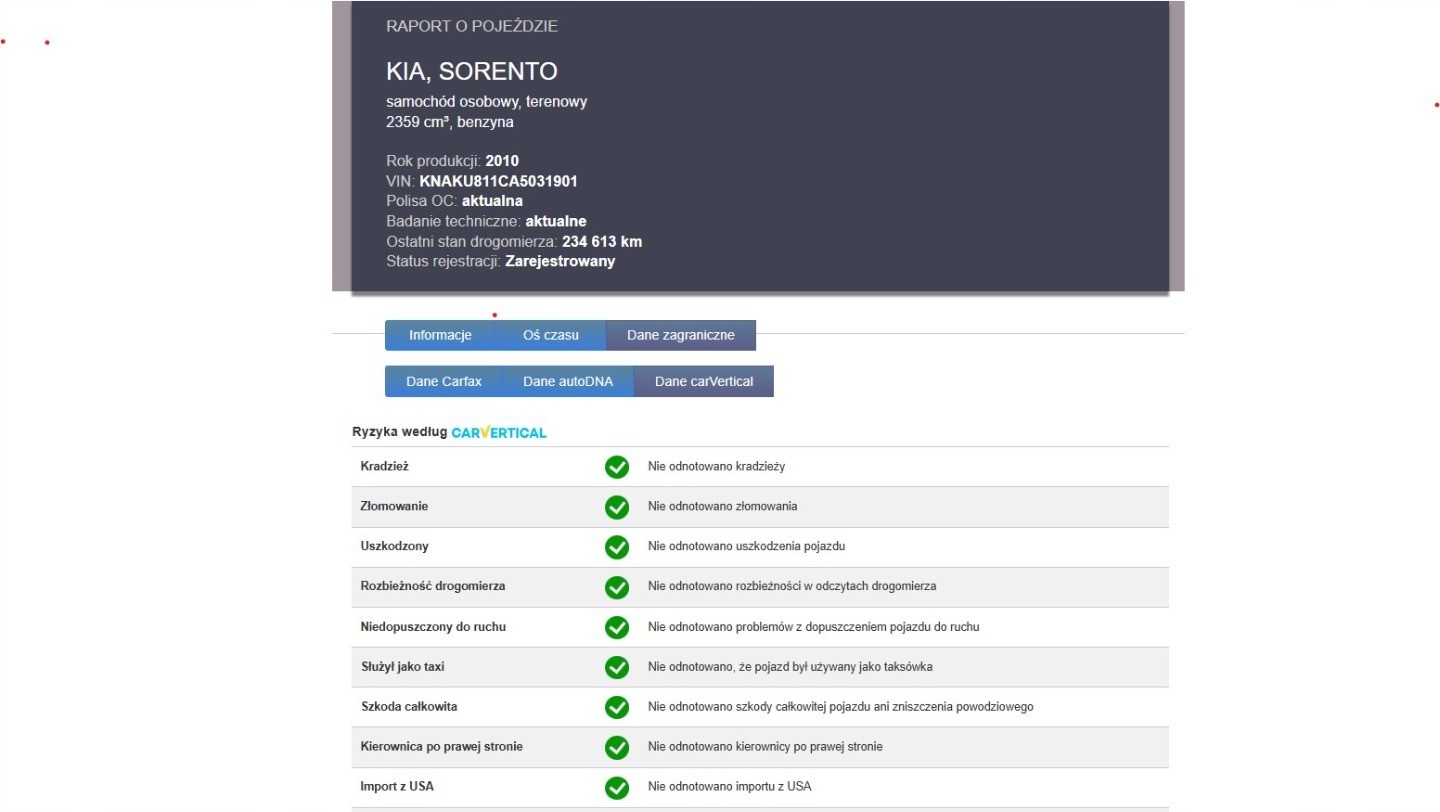Viewport: 1440px width, 812px height.
Task: Click the VIN number KNAKU811CA5031901
Action: point(498,181)
